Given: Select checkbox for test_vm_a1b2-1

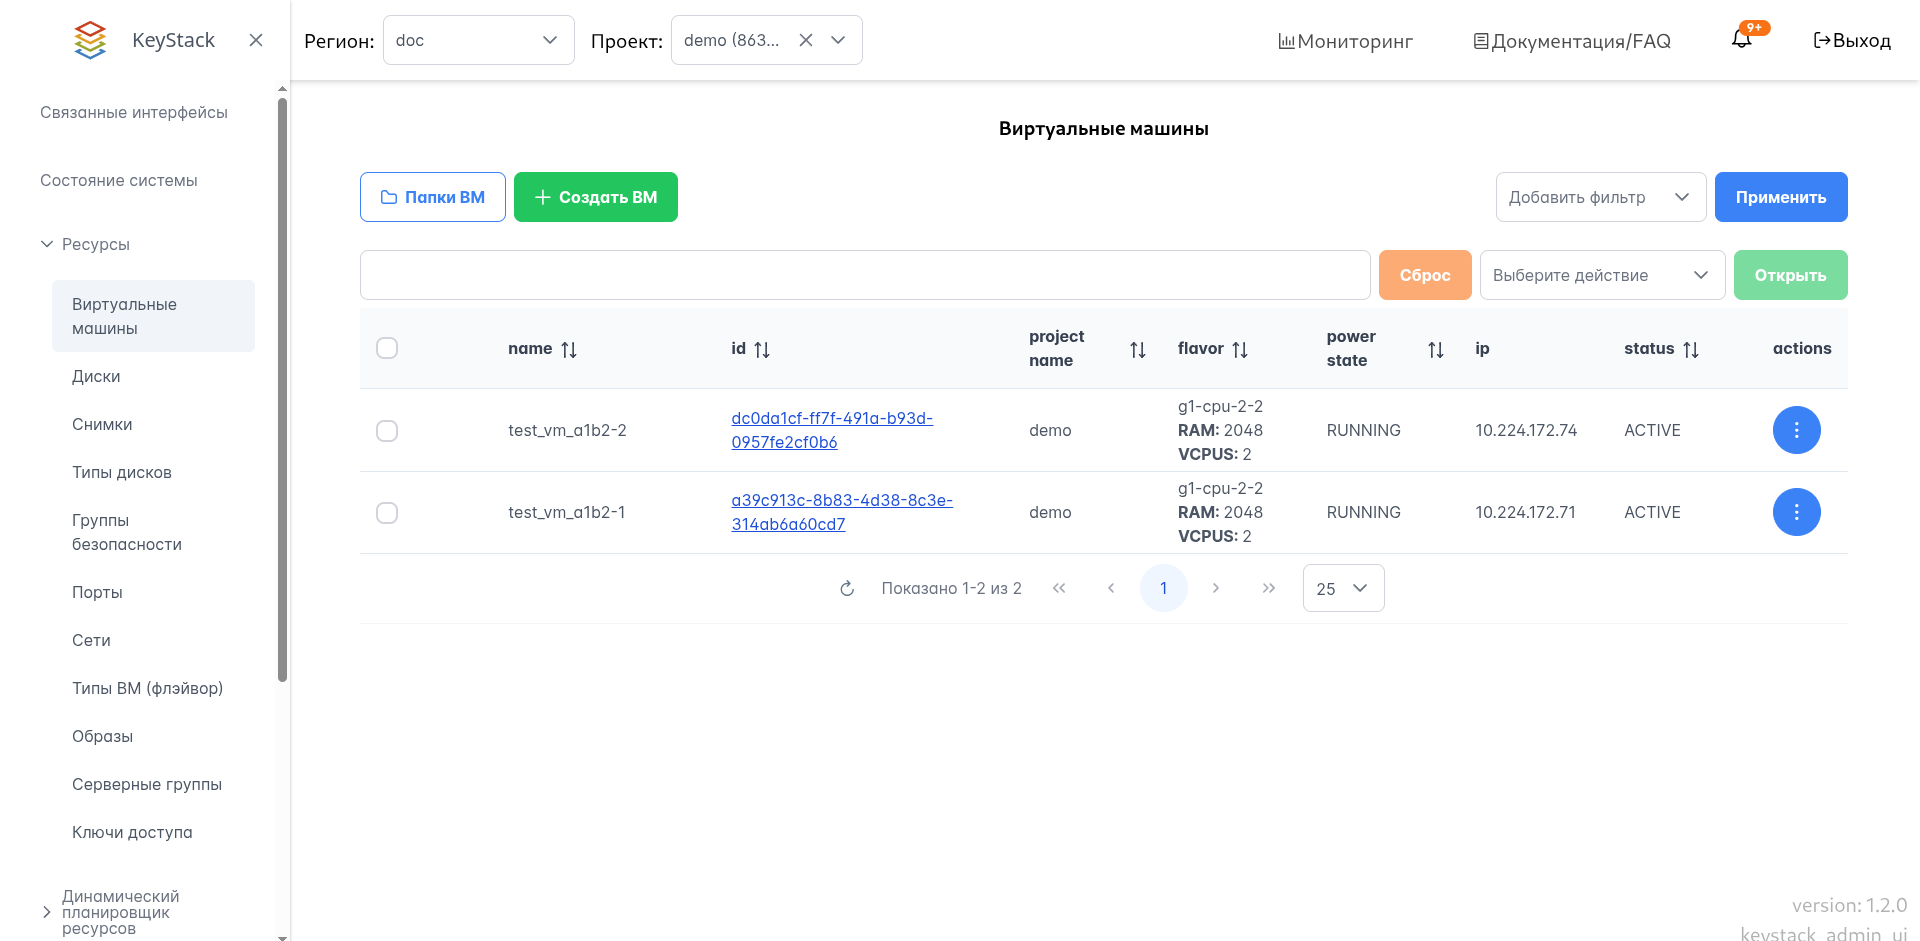Looking at the screenshot, I should pos(387,513).
